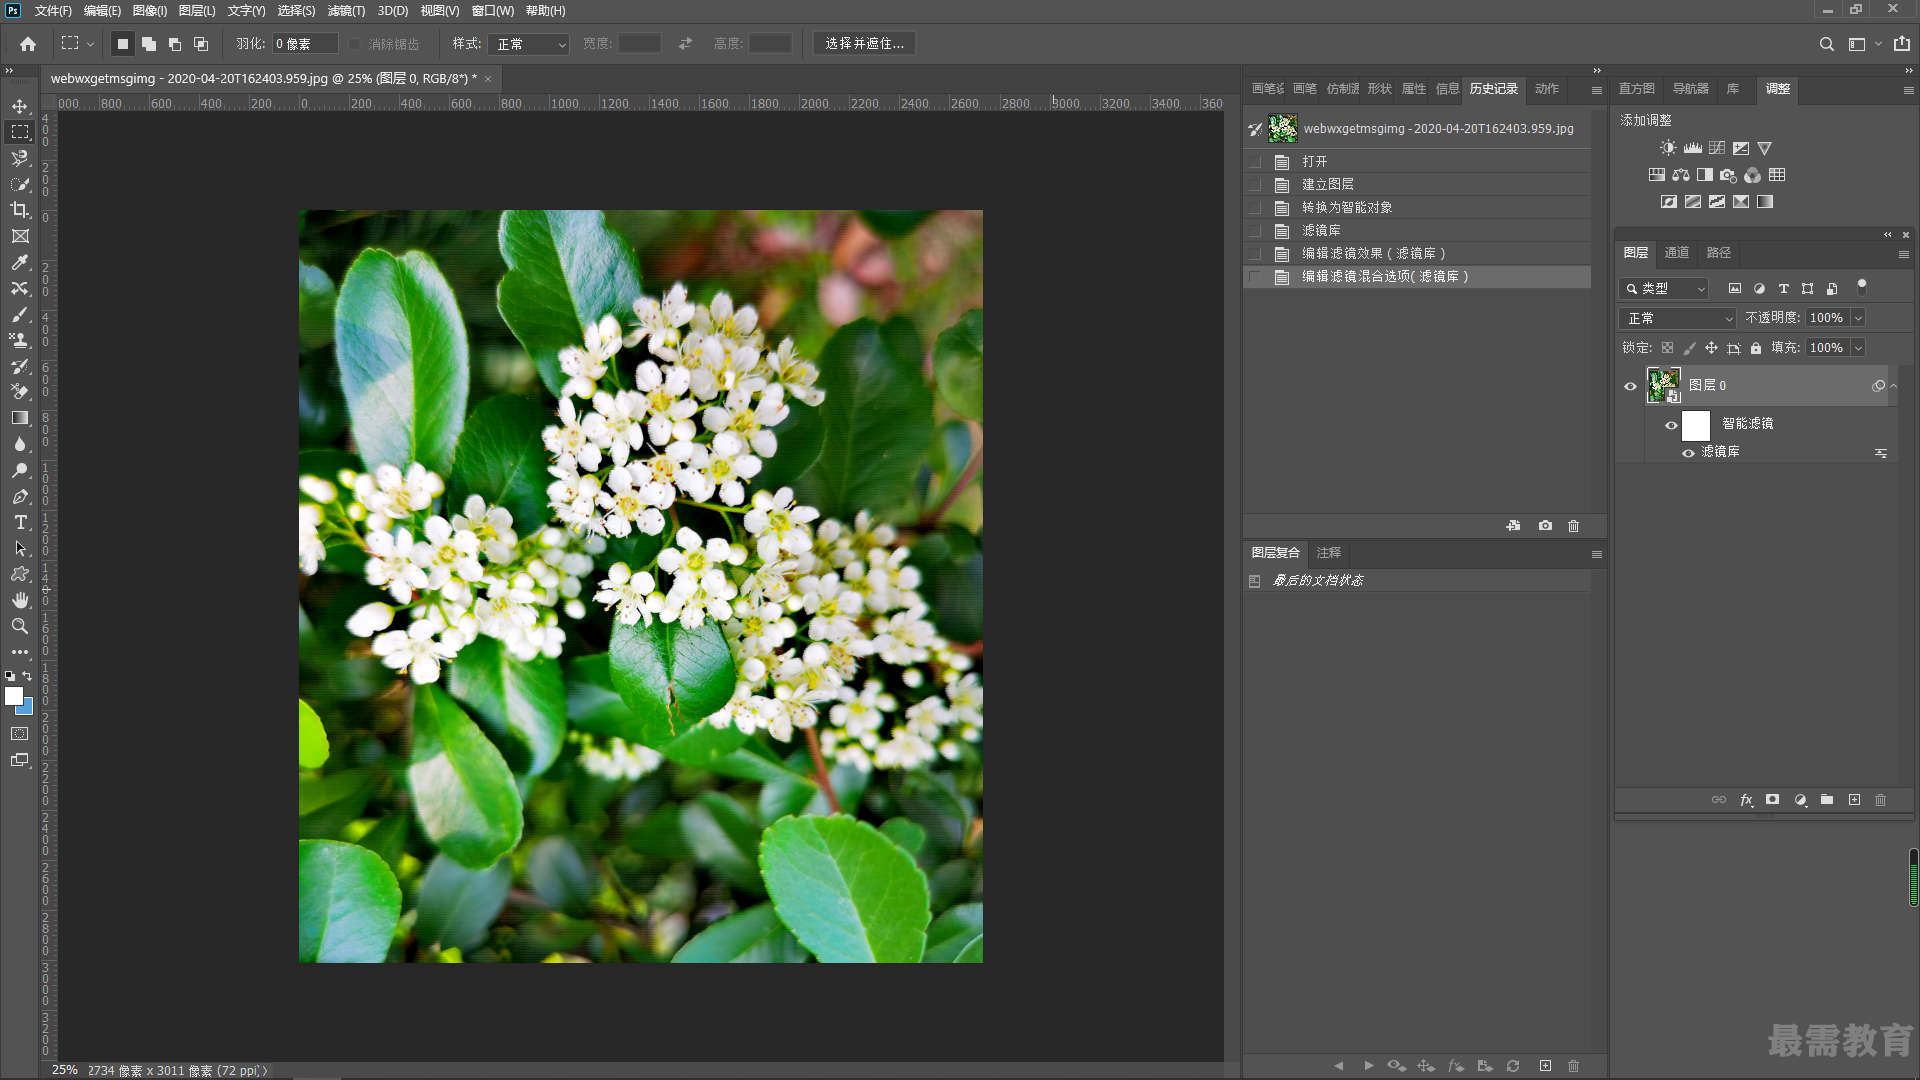This screenshot has height=1080, width=1920.
Task: Switch to the 动作 tab
Action: point(1547,89)
